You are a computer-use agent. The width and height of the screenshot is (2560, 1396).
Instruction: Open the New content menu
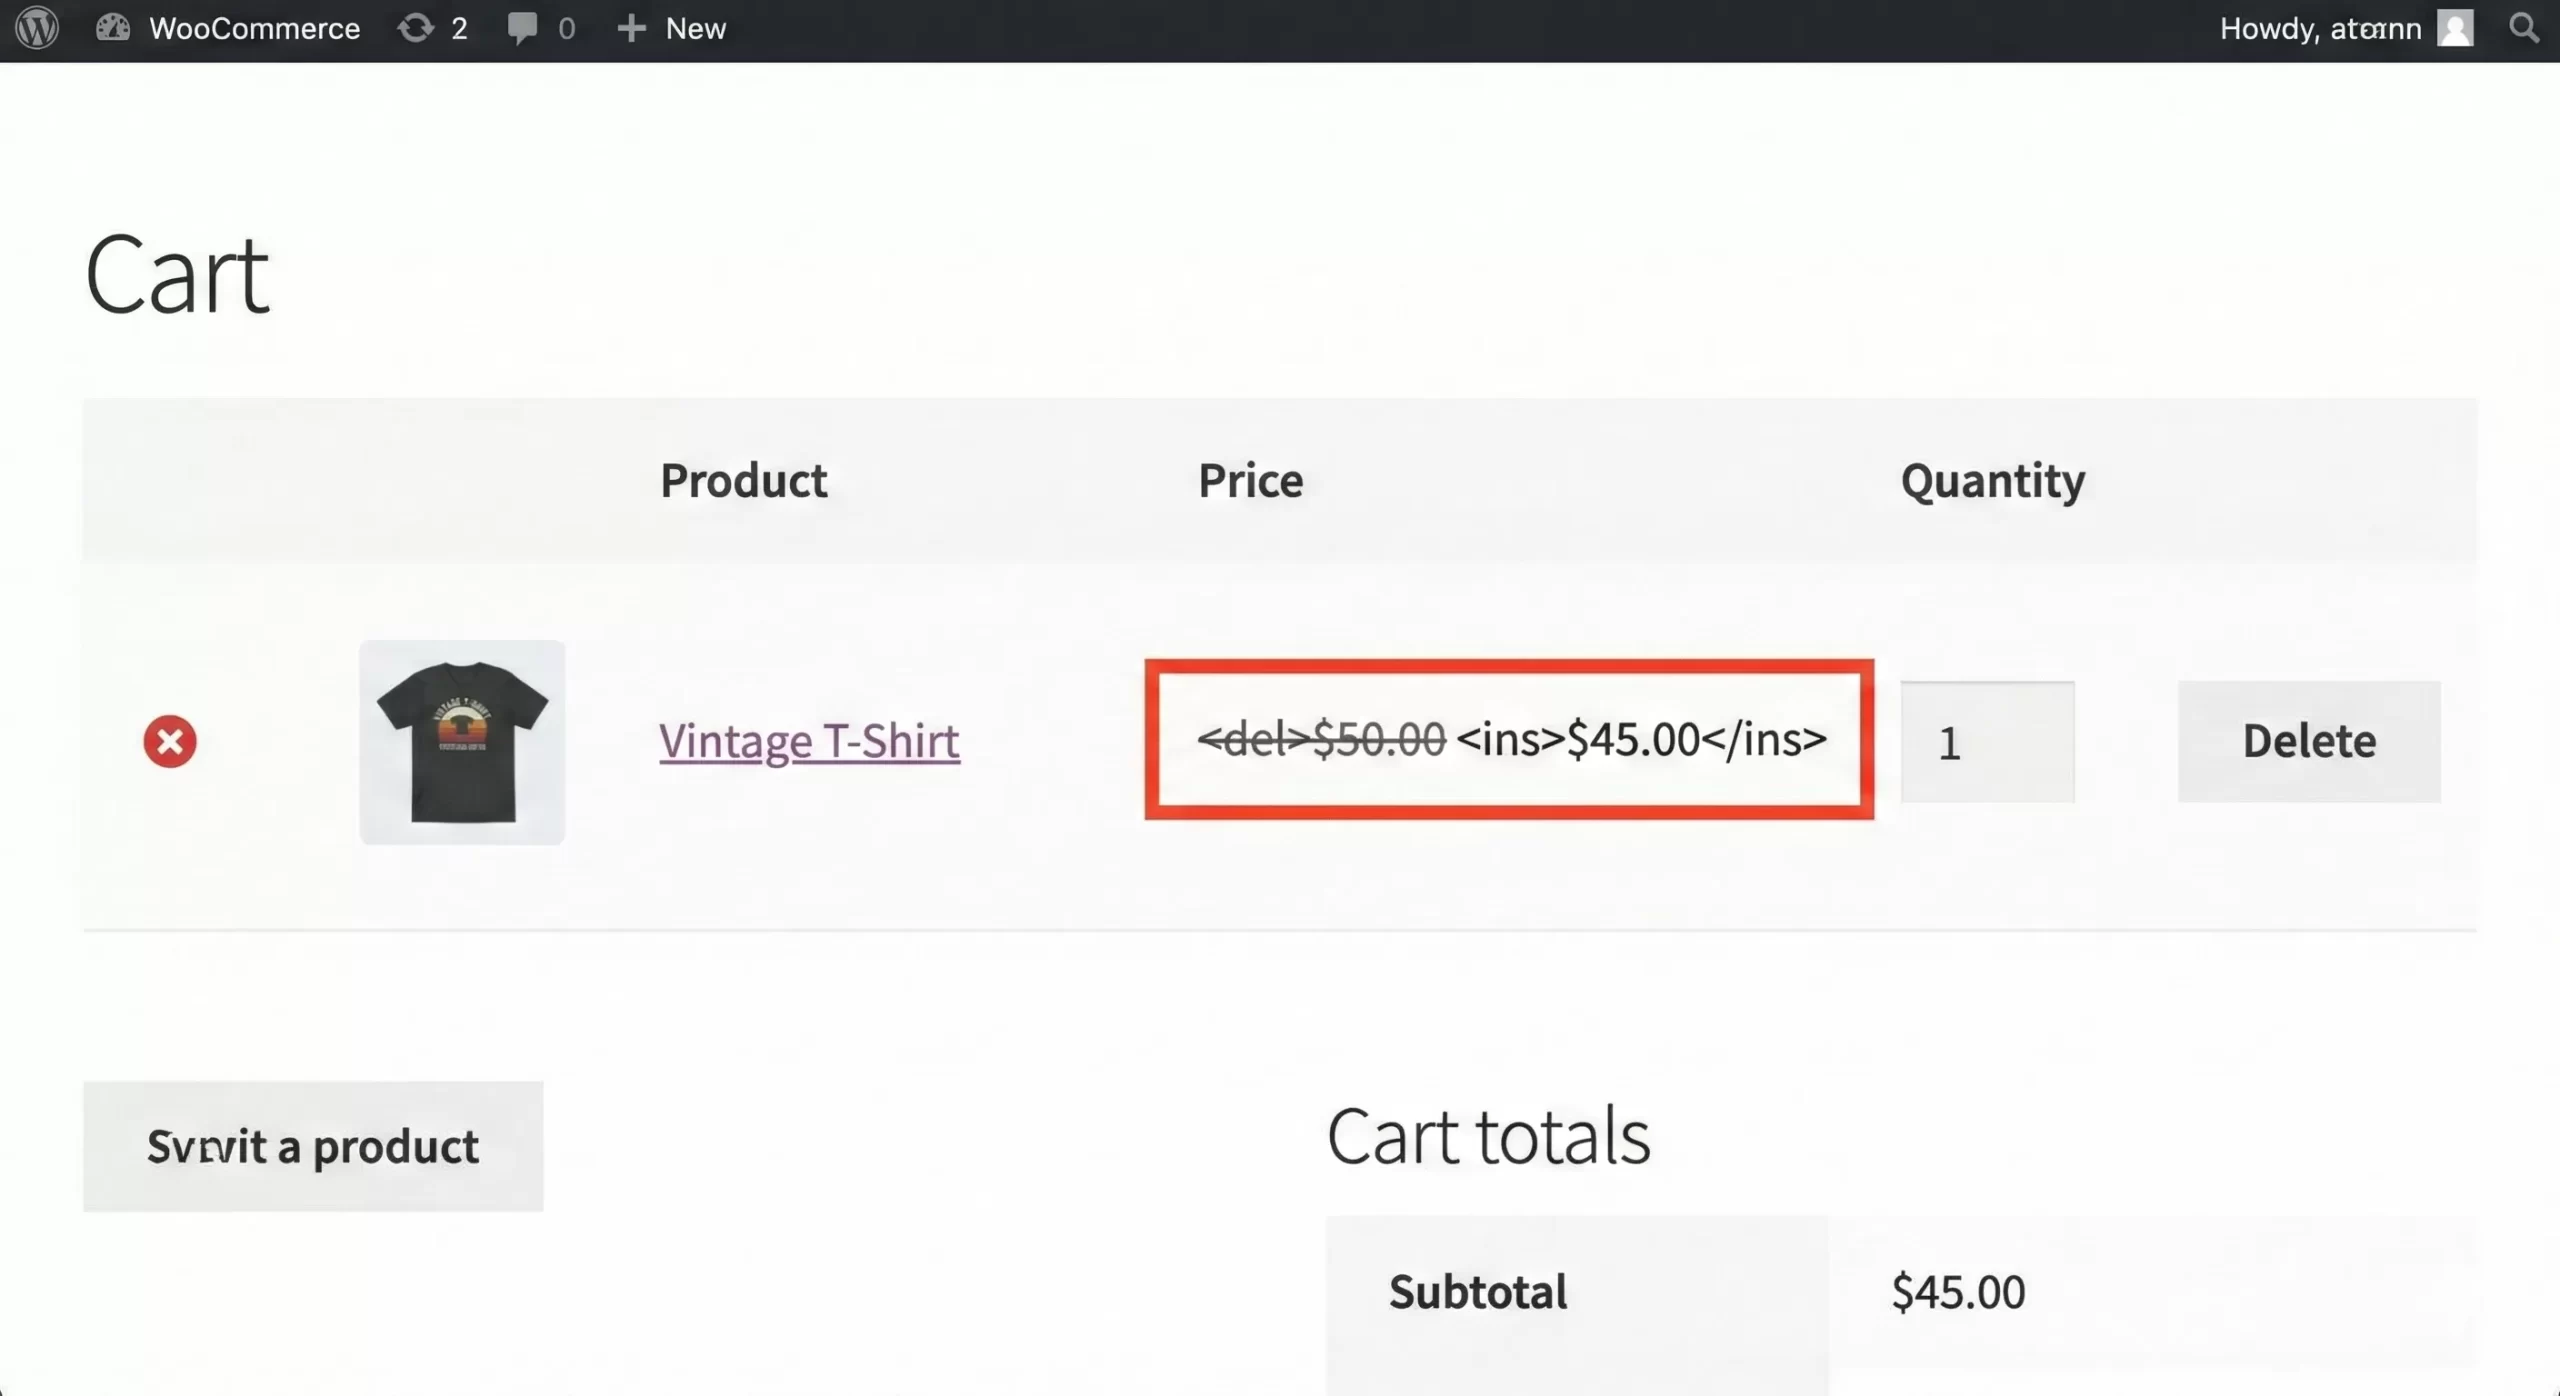point(695,28)
